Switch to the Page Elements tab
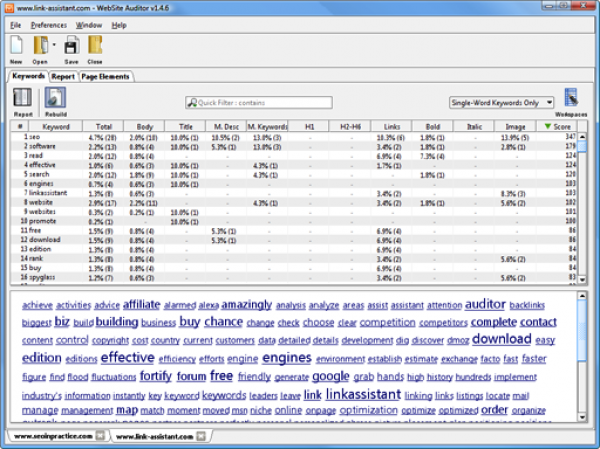Screen dimensions: 600x449 (106, 76)
